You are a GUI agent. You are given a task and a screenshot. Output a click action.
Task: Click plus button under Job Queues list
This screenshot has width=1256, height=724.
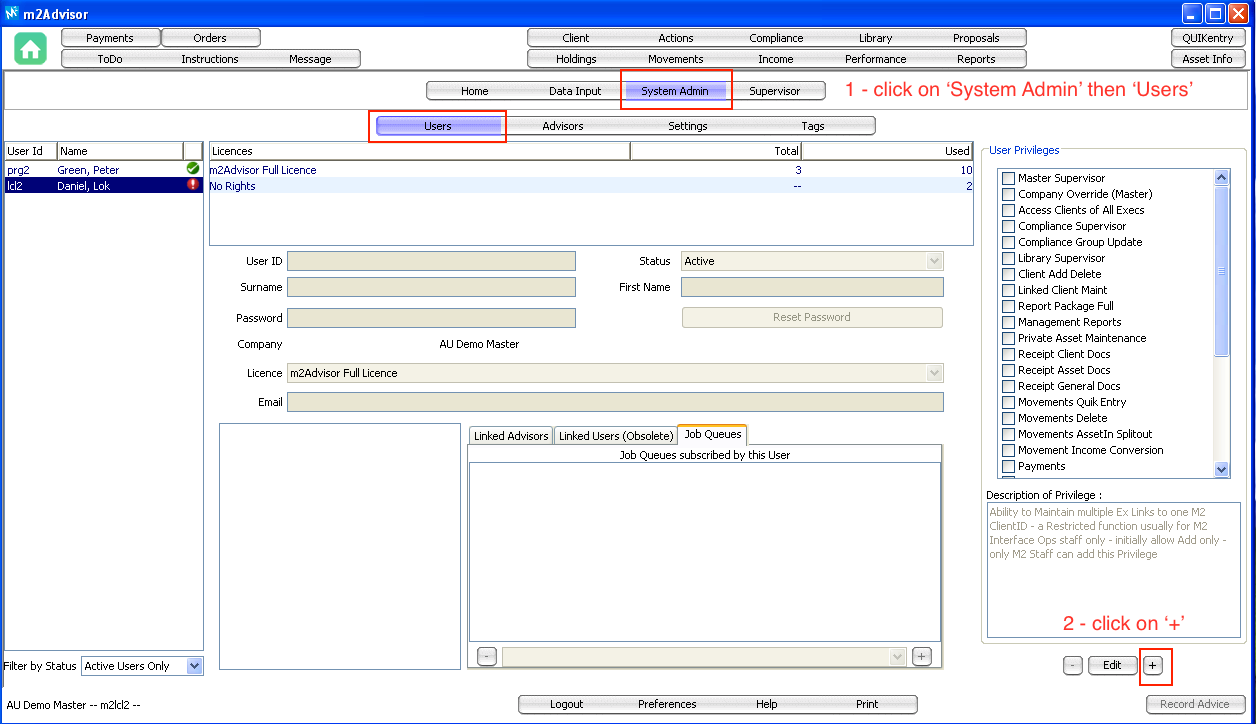(x=922, y=657)
